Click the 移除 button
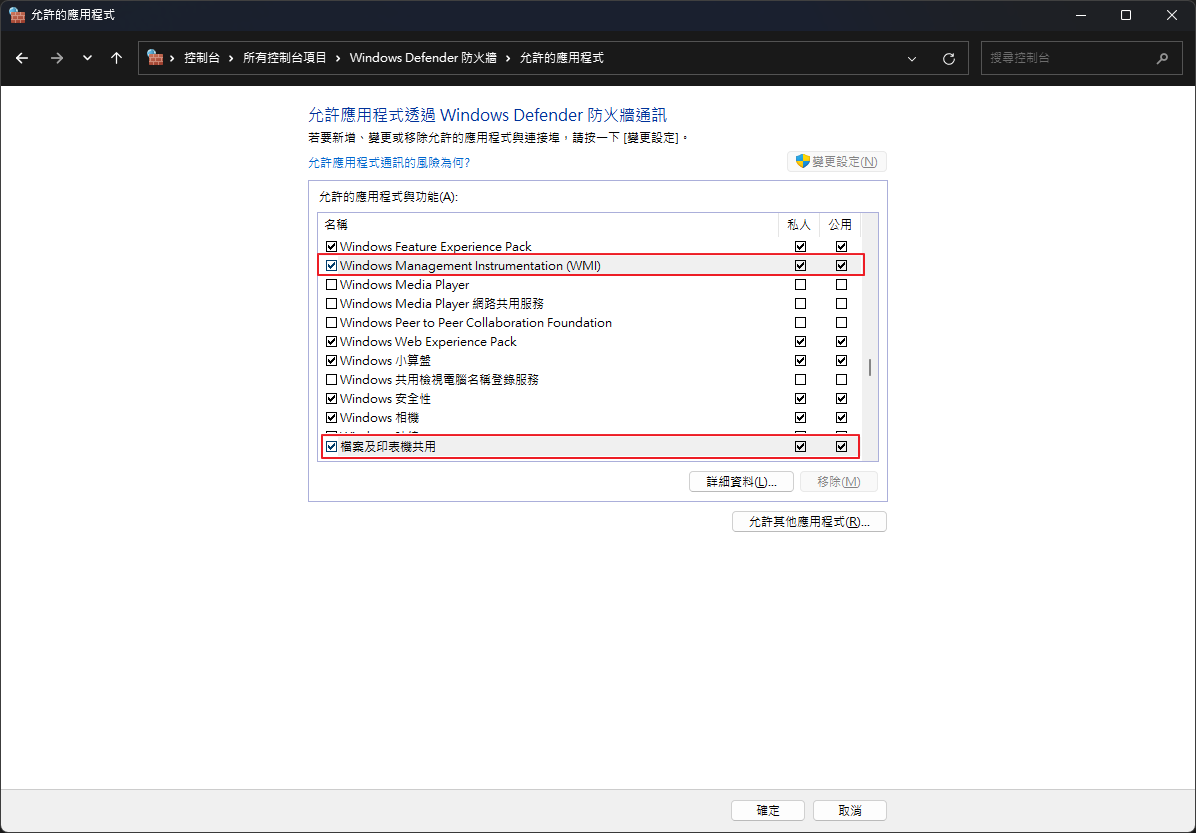The width and height of the screenshot is (1196, 833). (838, 481)
